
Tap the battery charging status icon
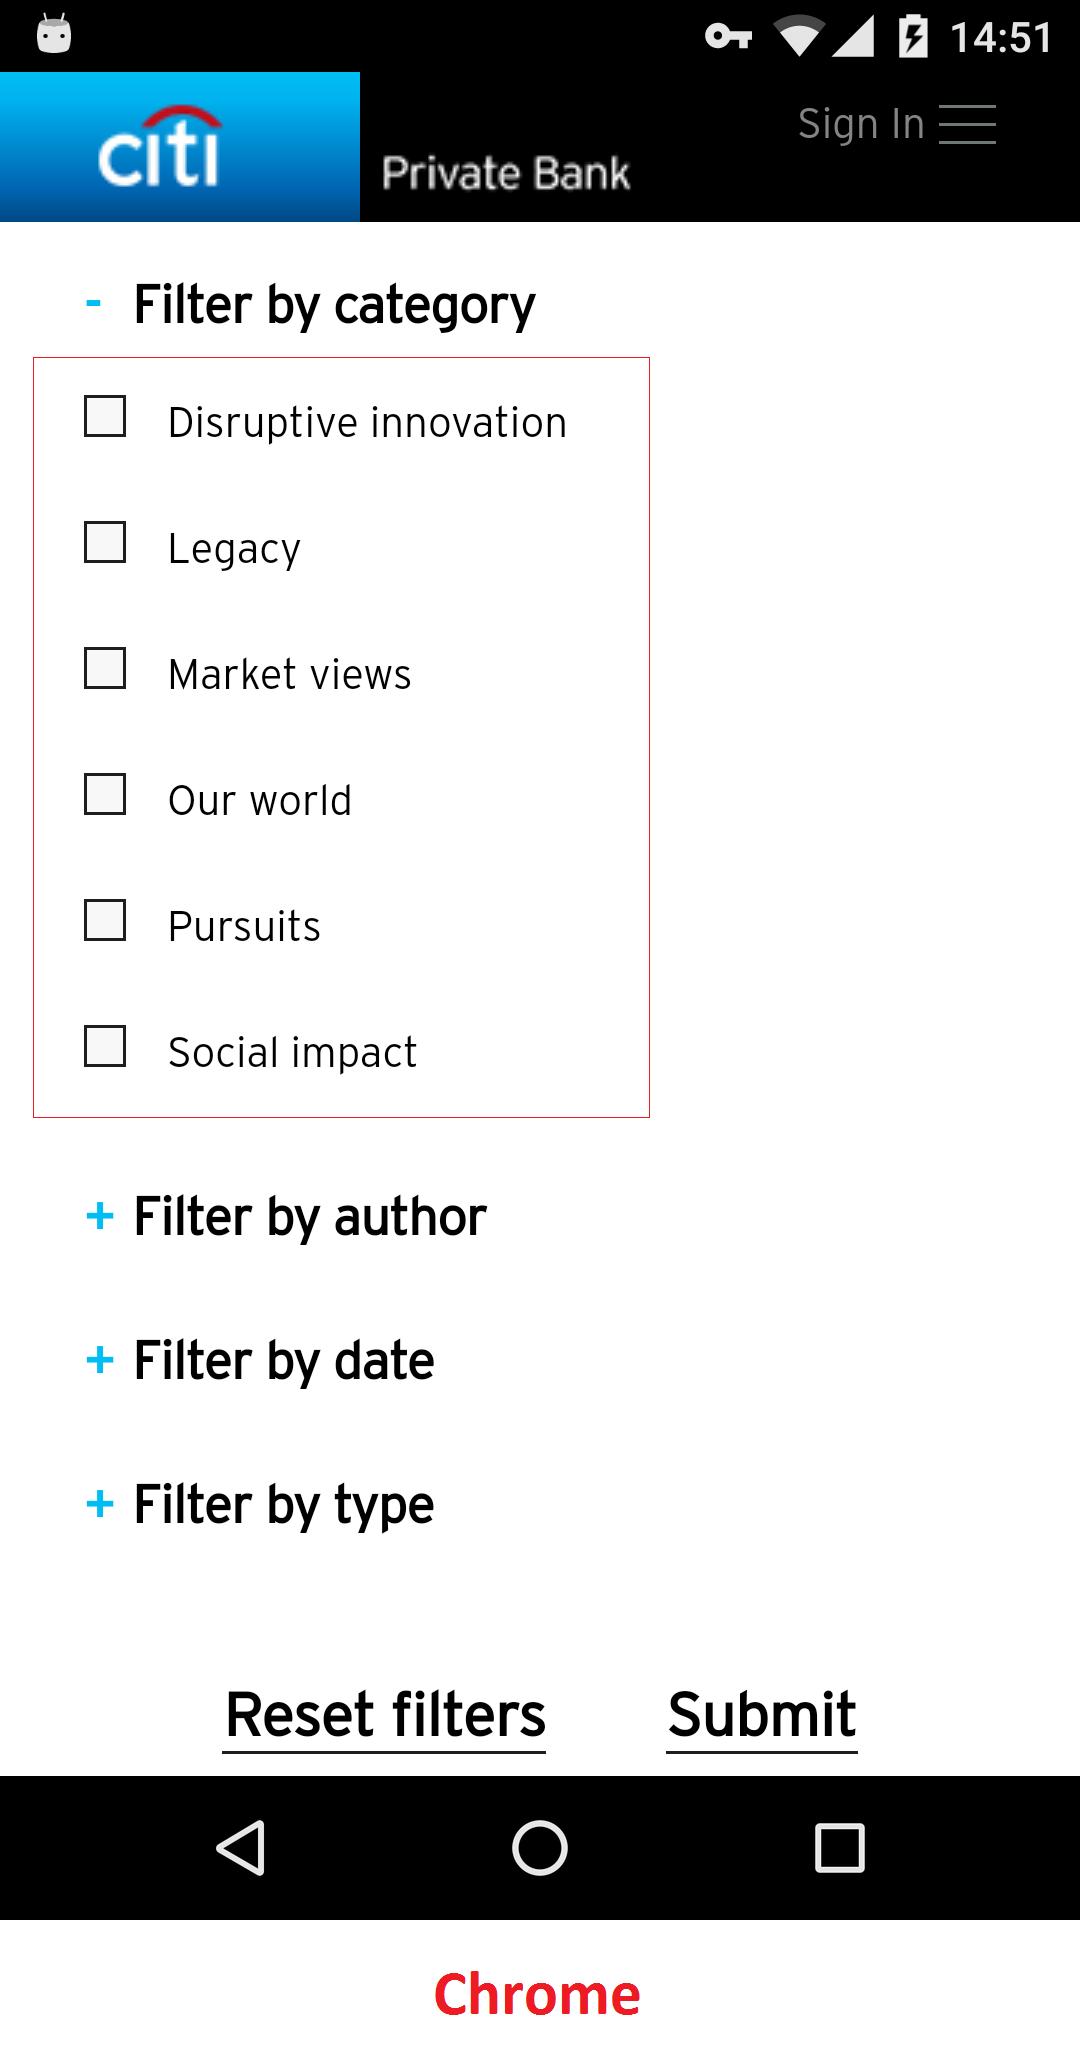click(912, 37)
